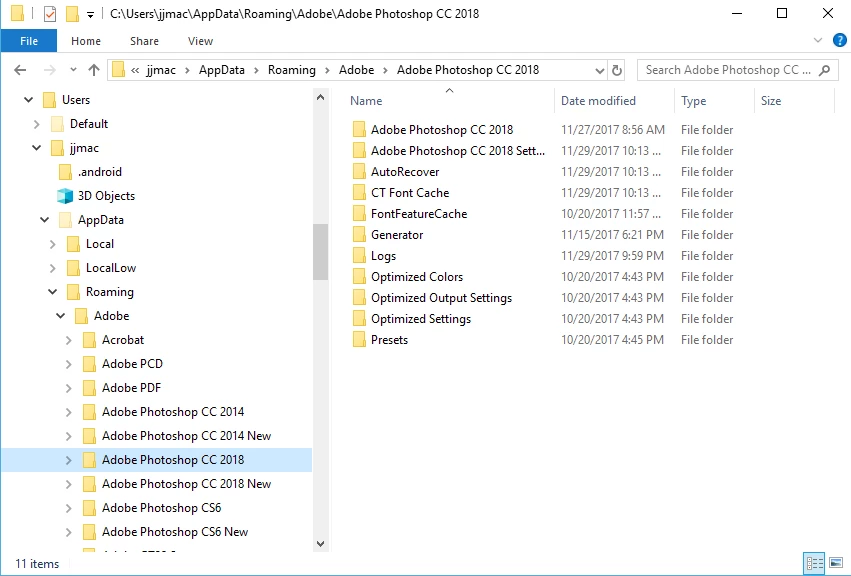This screenshot has width=851, height=576.
Task: Select the Optimized Output Settings folder
Action: [x=441, y=298]
